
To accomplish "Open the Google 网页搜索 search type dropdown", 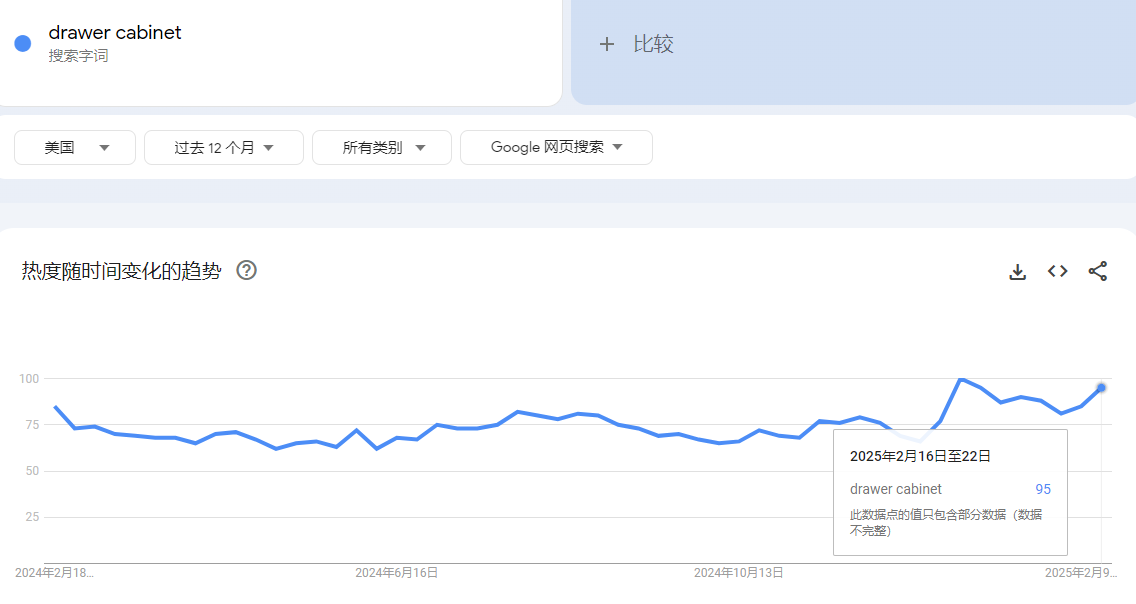I will pos(556,148).
